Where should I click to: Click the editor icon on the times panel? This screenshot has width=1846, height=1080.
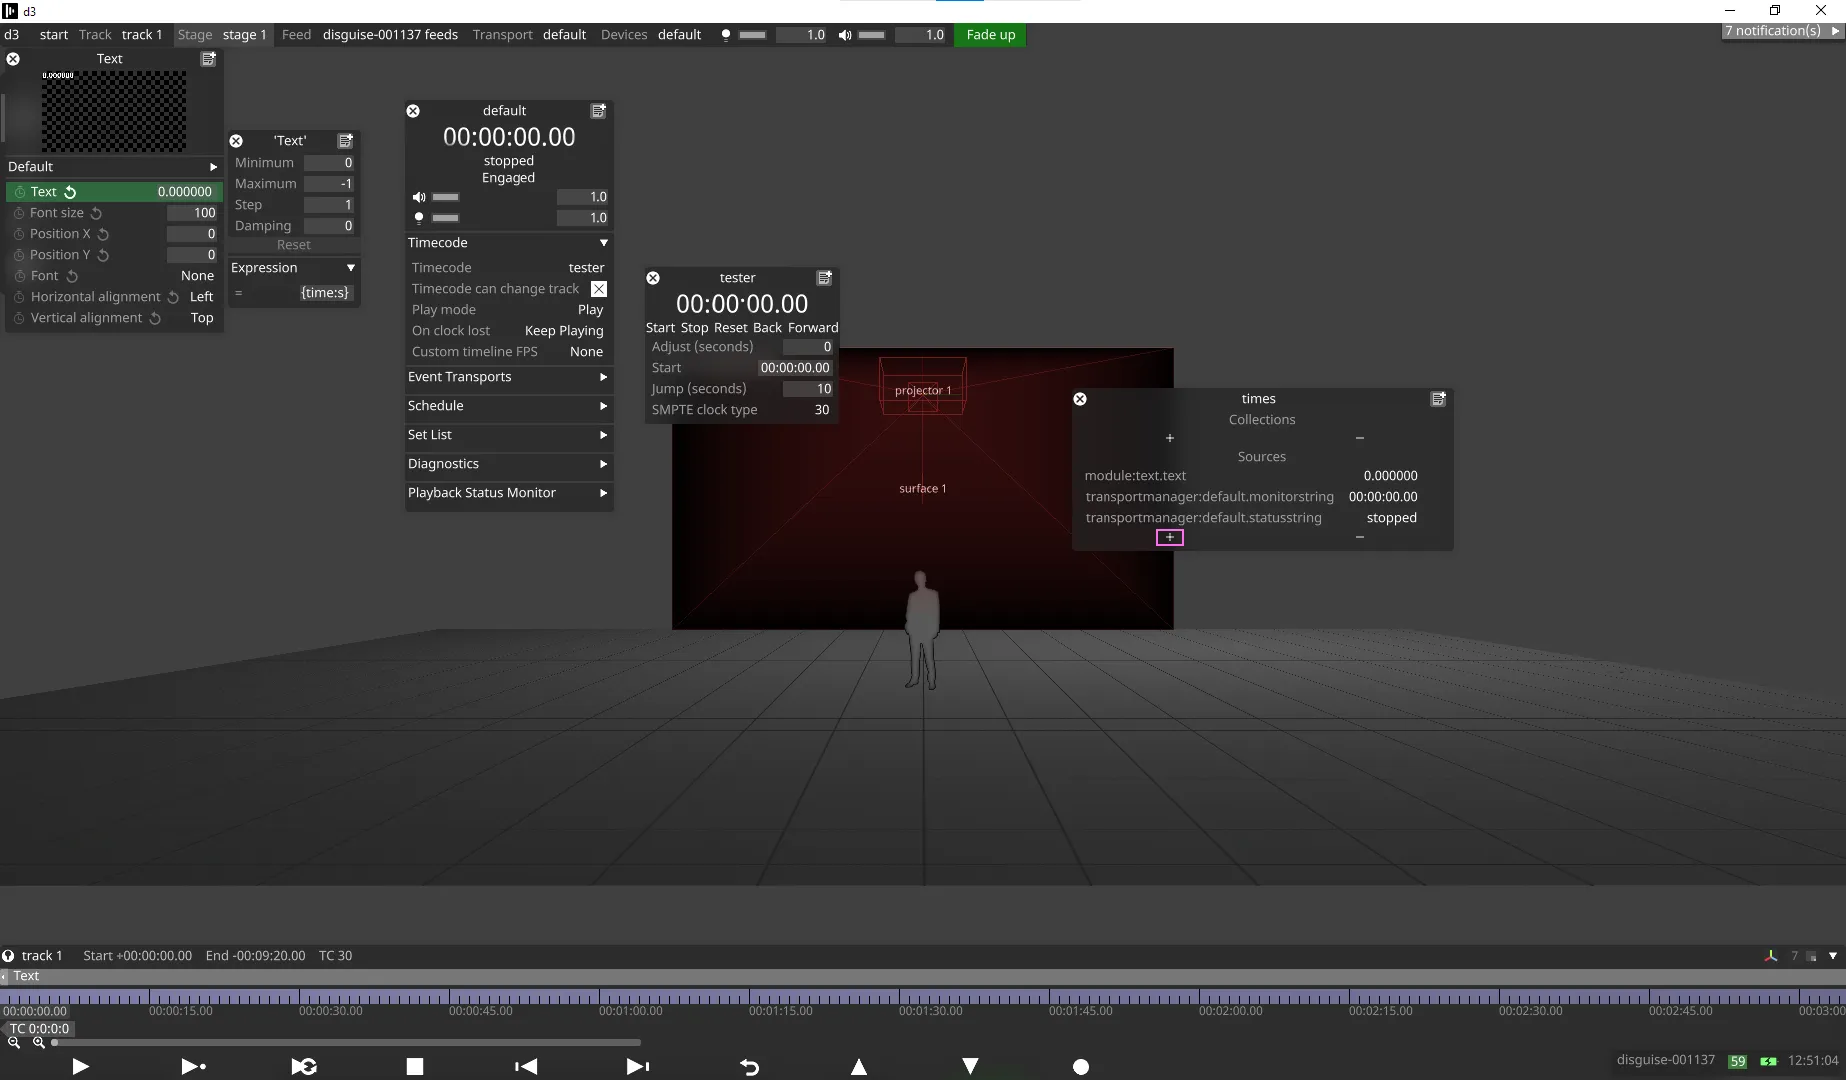[x=1438, y=398]
